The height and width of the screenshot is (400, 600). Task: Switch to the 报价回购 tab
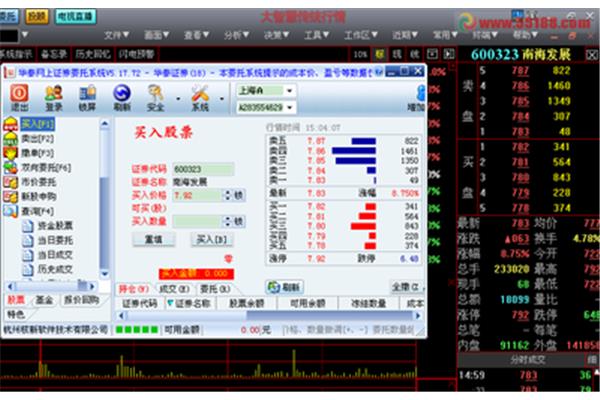coord(81,300)
